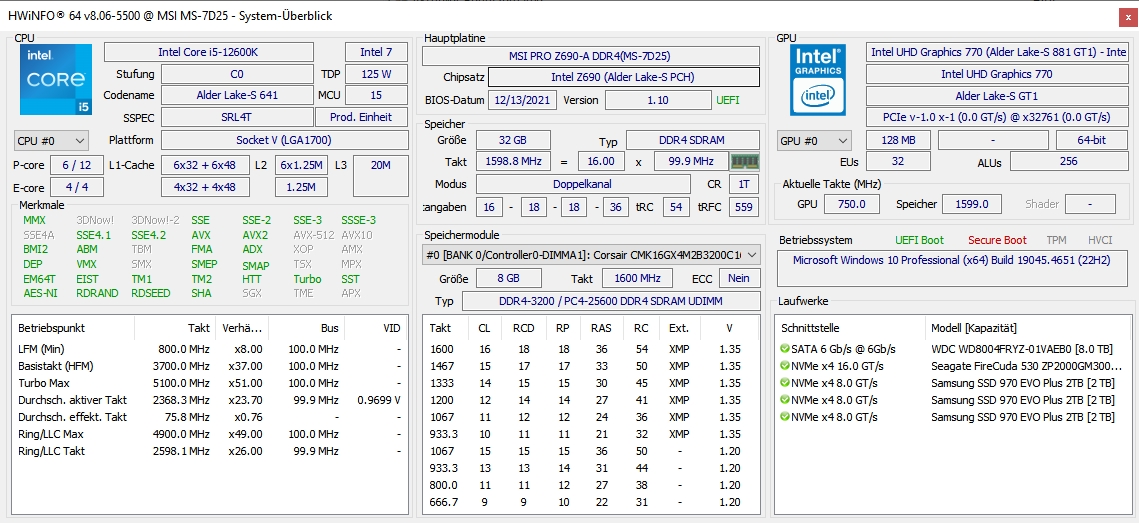The height and width of the screenshot is (523, 1139).
Task: Click the VID column header
Action: coord(376,328)
